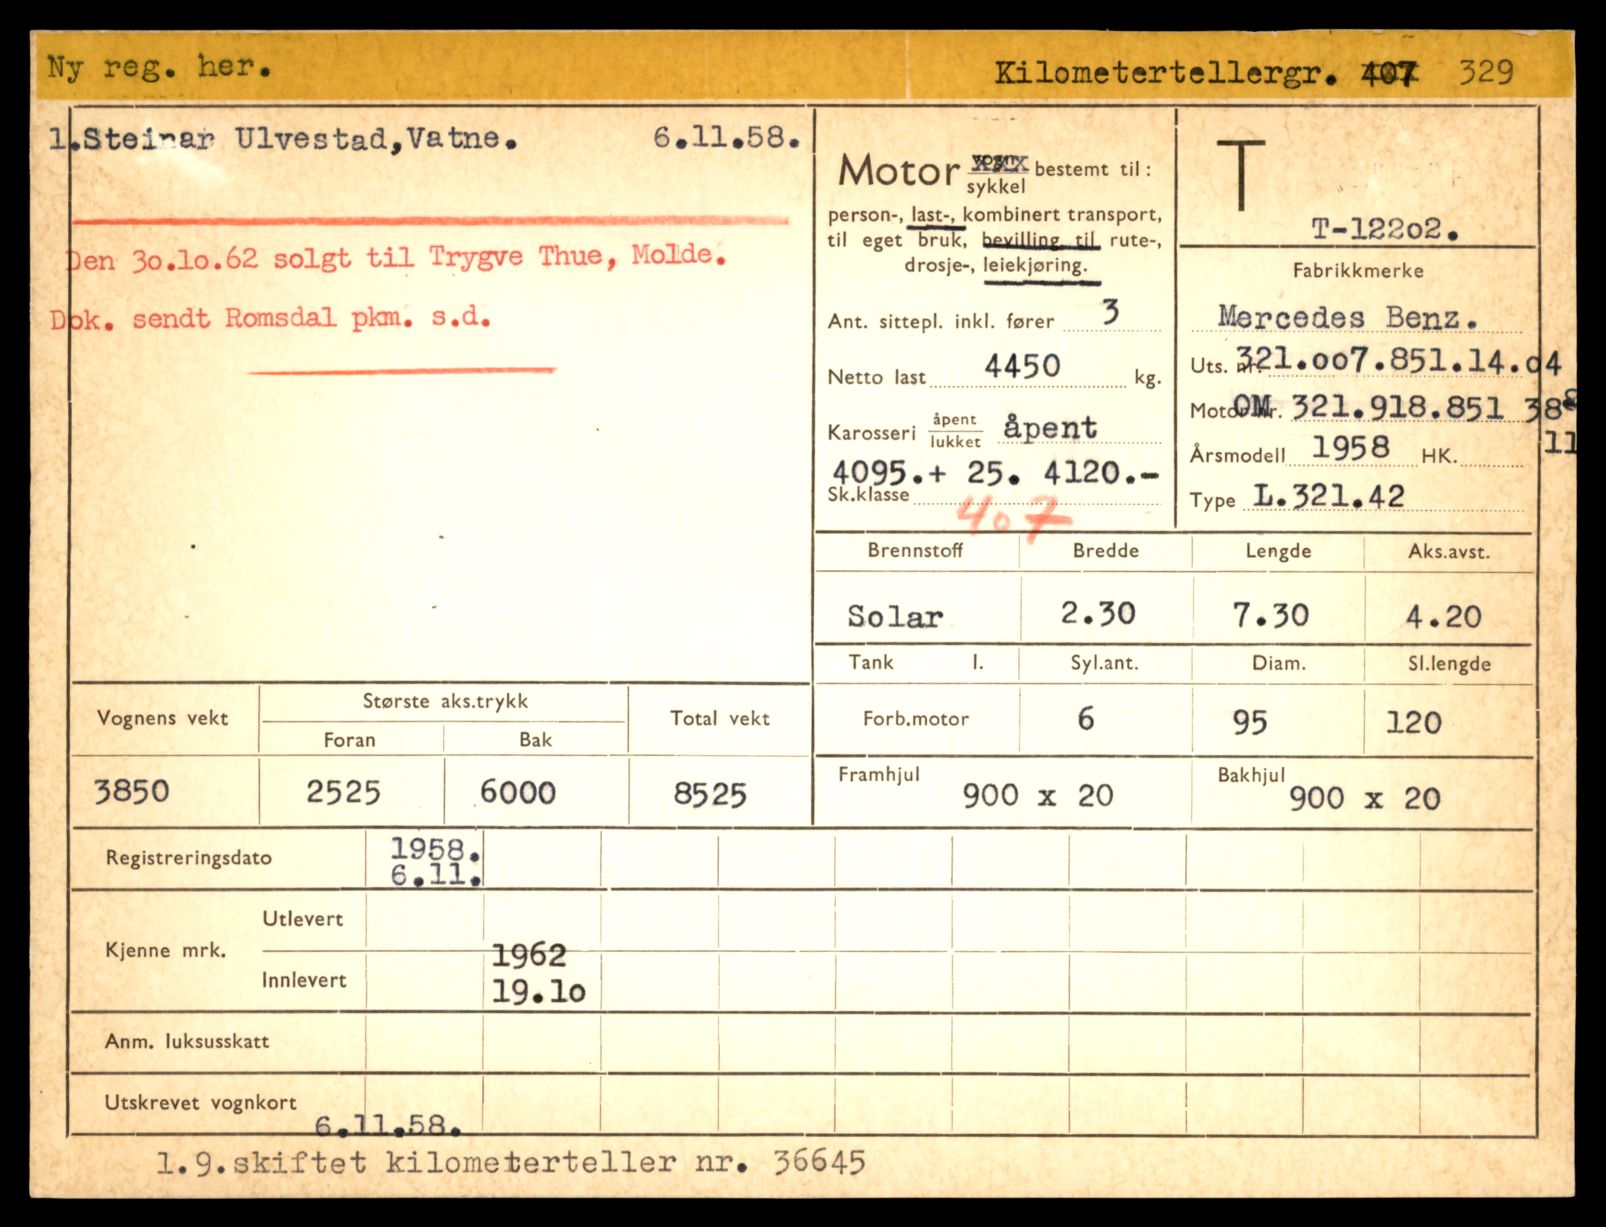Click the Framhjul tire size 900 x 20

coord(1037,796)
